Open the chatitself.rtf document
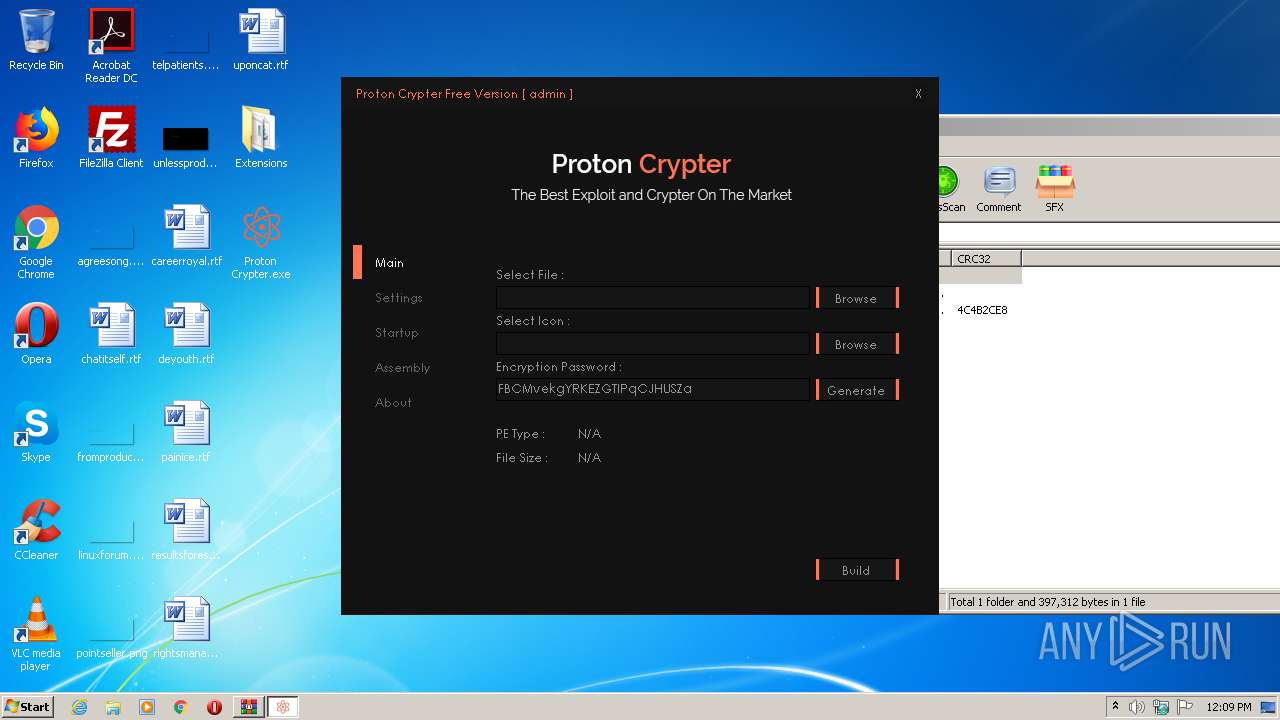The height and width of the screenshot is (720, 1280). tap(111, 334)
